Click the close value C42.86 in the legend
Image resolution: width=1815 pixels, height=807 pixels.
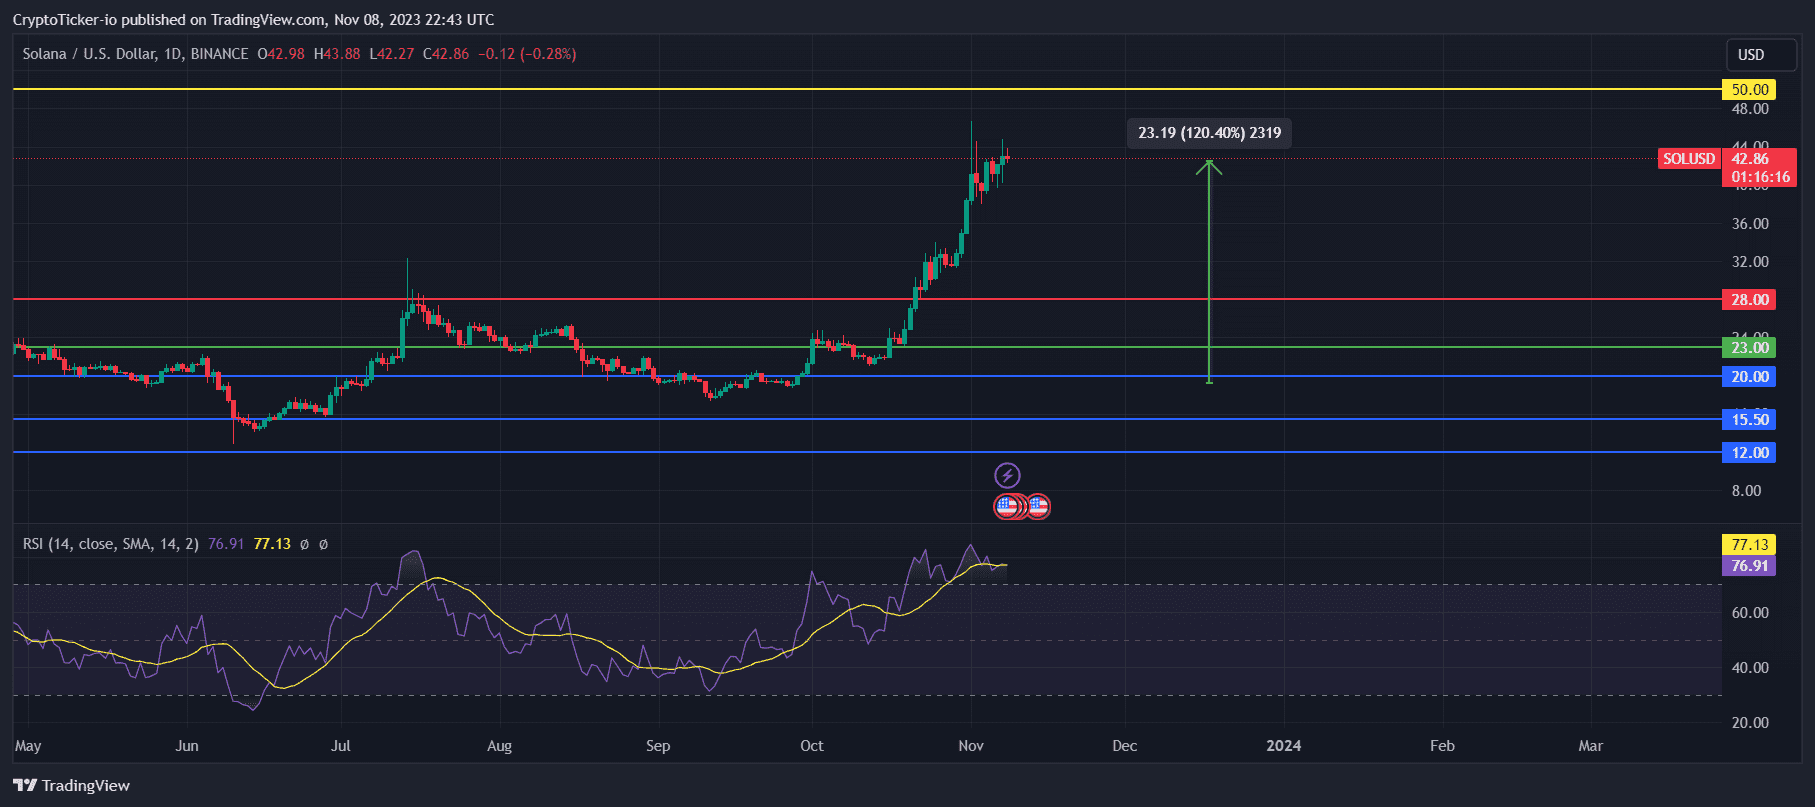click(x=446, y=54)
